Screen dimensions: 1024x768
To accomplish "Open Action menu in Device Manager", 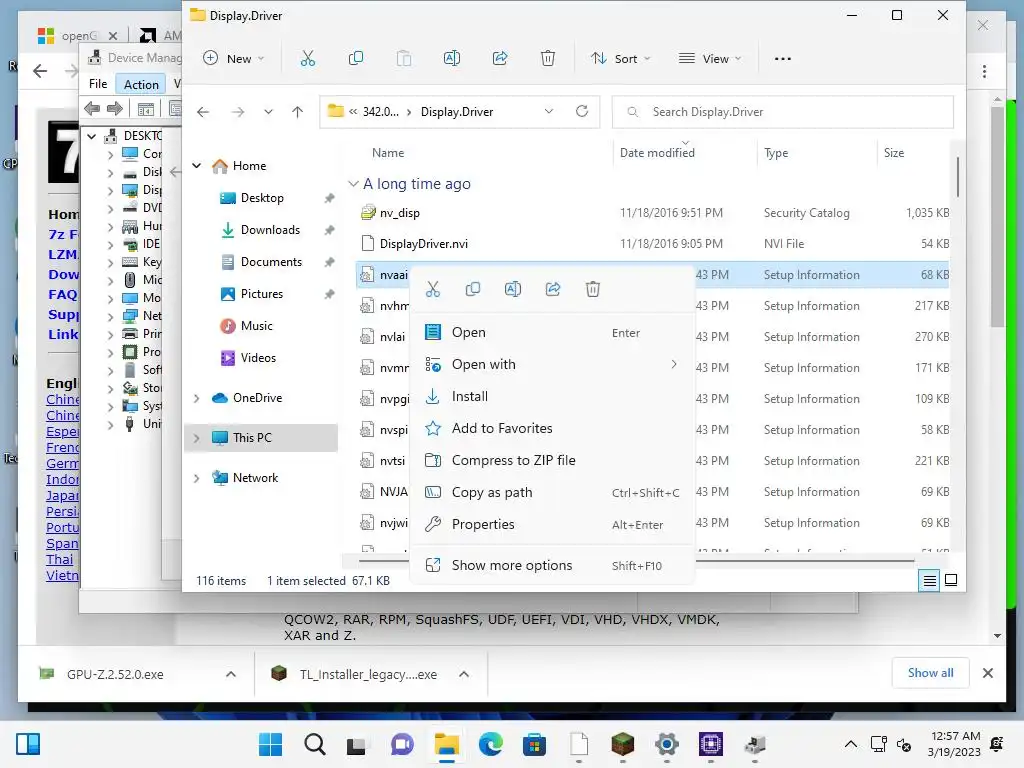I will 141,84.
